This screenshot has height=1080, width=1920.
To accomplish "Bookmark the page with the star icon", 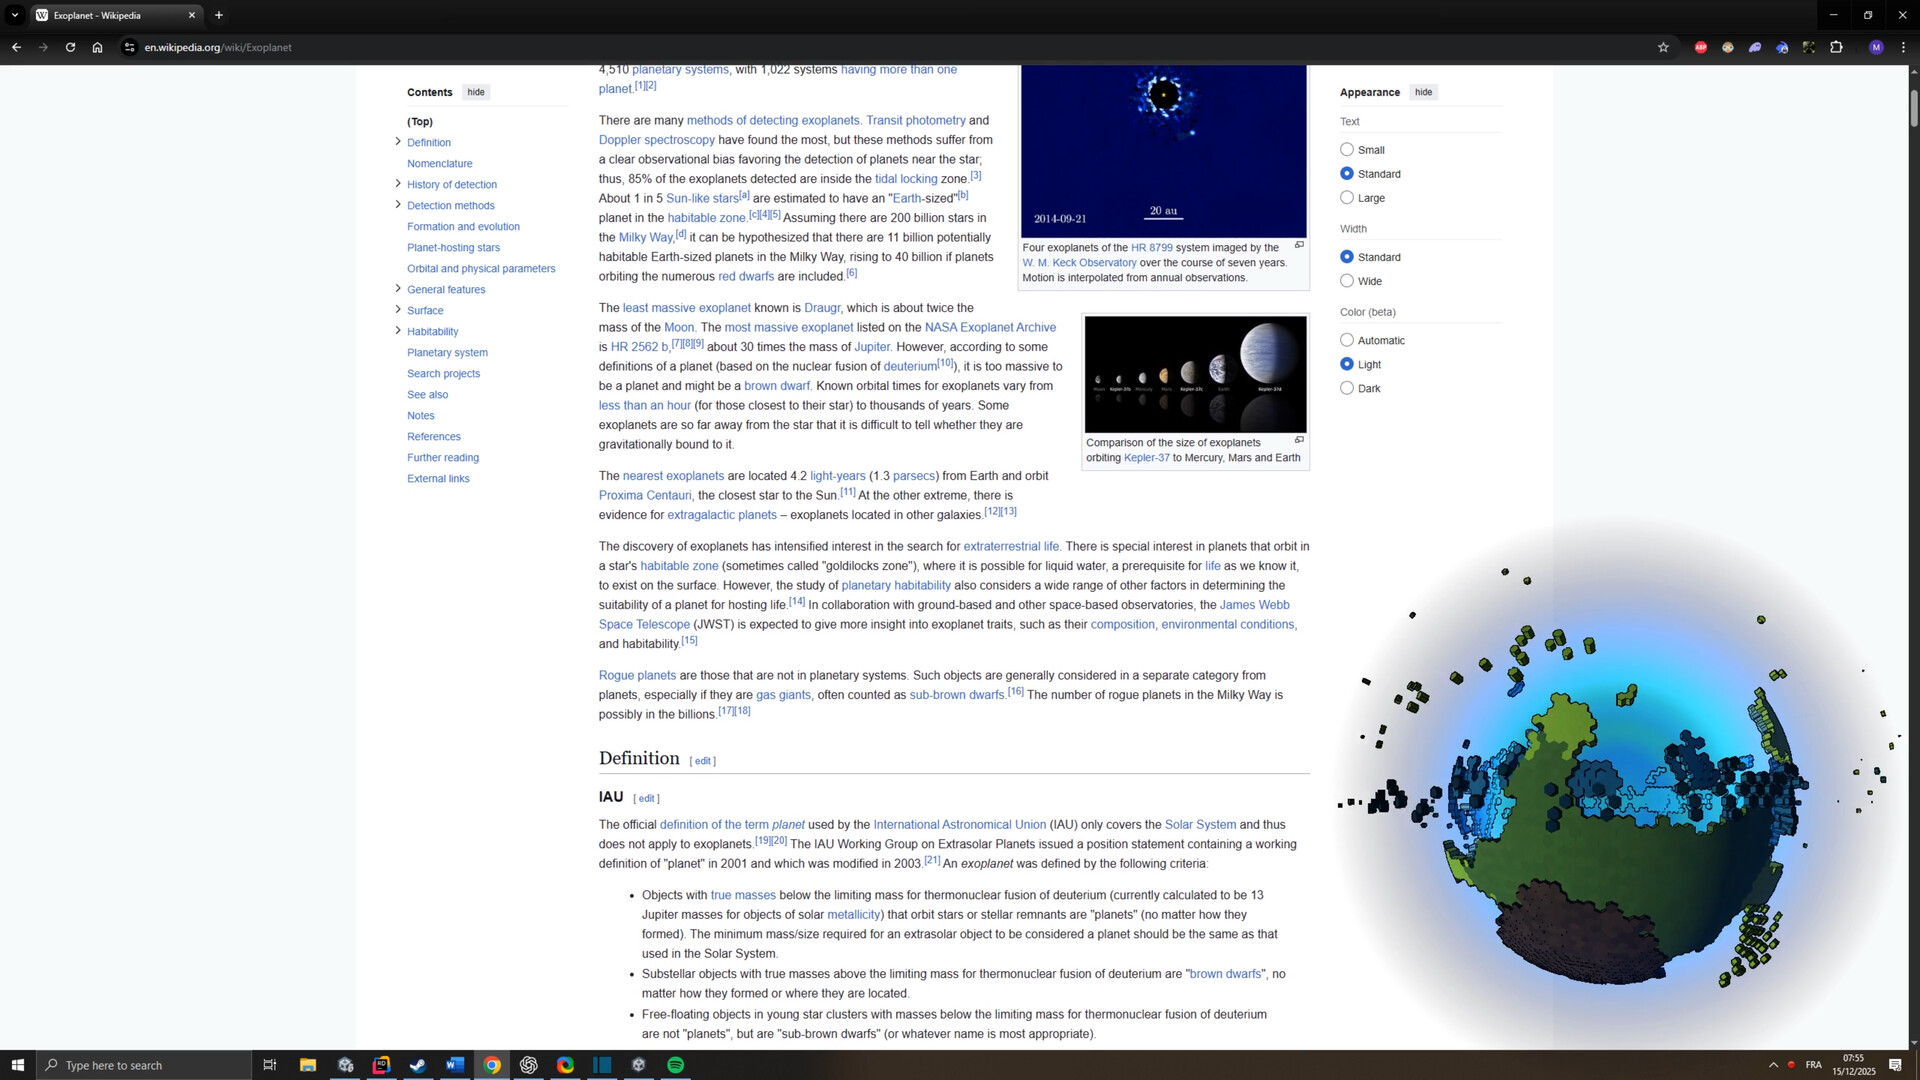I will [1663, 47].
